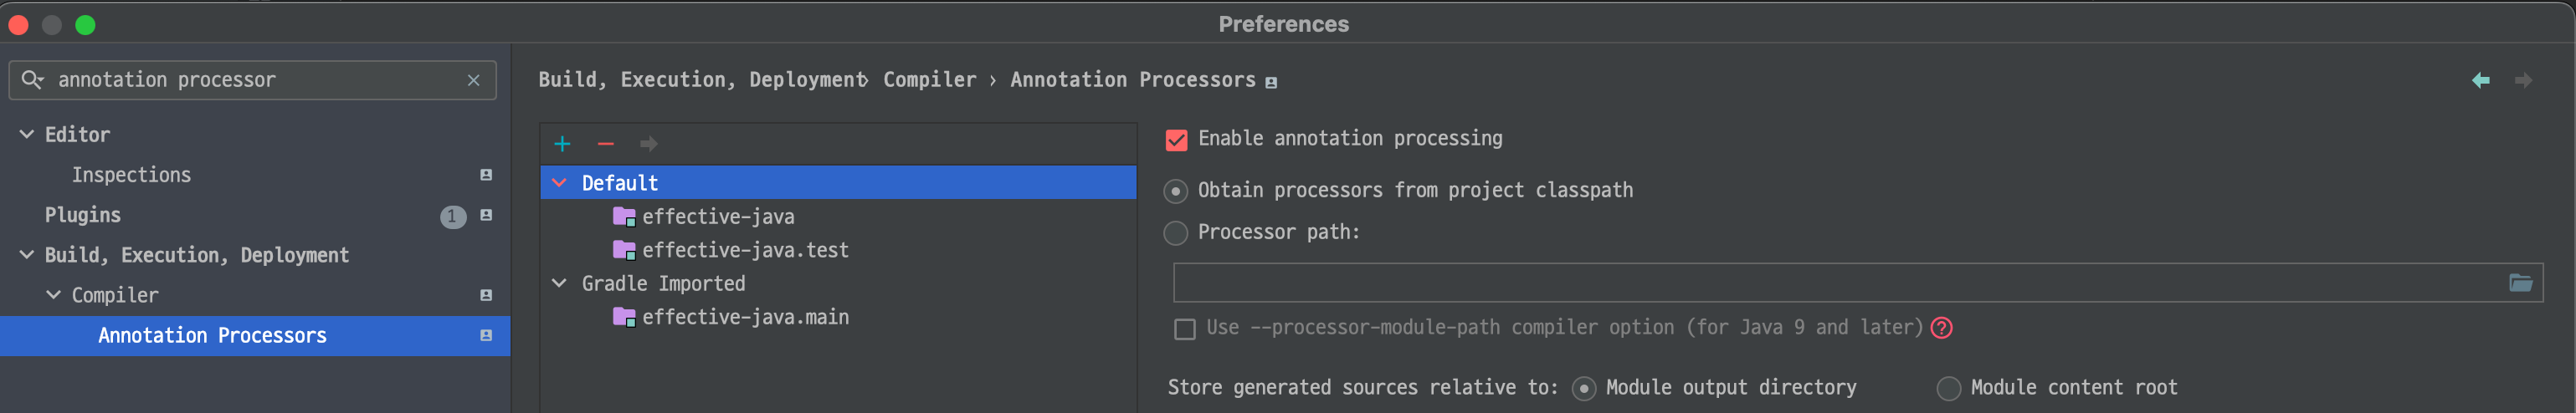Click the move to profile arrow icon
Viewport: 2576px width, 413px height.
pyautogui.click(x=648, y=144)
